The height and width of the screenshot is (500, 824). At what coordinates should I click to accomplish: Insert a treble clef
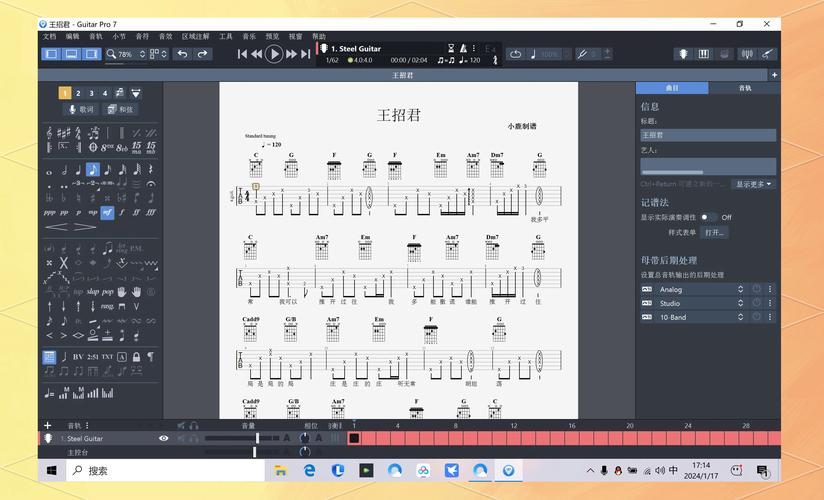coord(49,132)
